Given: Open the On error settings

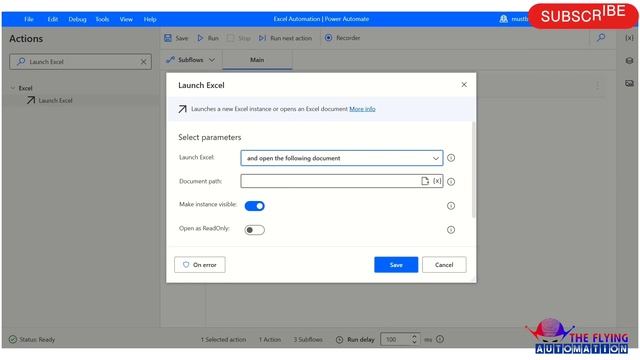Looking at the screenshot, I should point(200,264).
